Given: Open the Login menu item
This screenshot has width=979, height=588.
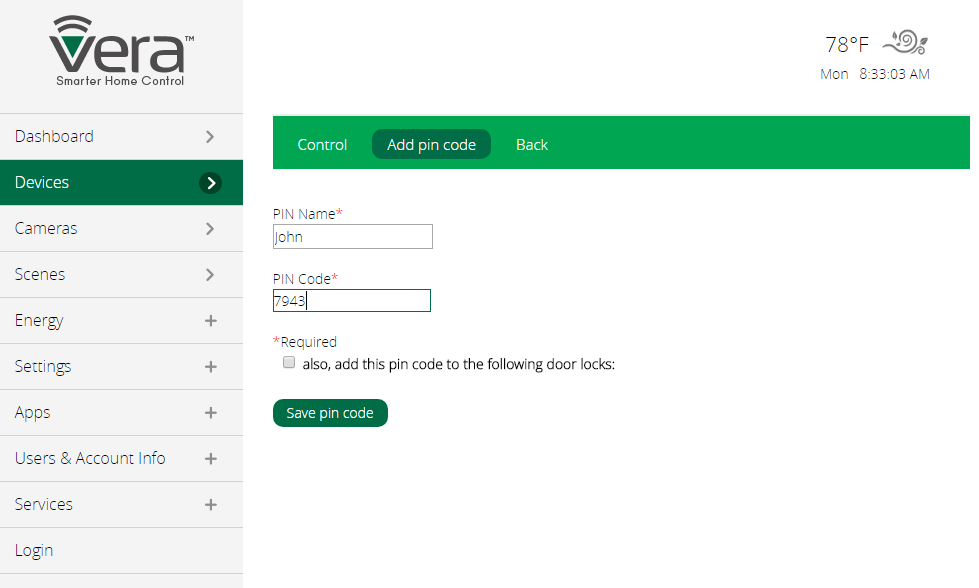Looking at the screenshot, I should click(x=35, y=551).
